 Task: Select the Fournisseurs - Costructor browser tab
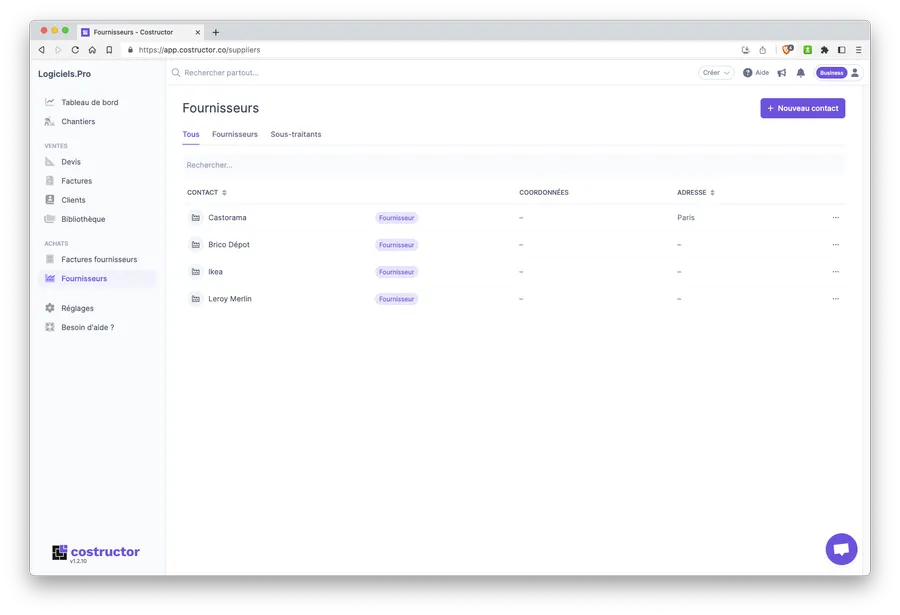pyautogui.click(x=141, y=32)
